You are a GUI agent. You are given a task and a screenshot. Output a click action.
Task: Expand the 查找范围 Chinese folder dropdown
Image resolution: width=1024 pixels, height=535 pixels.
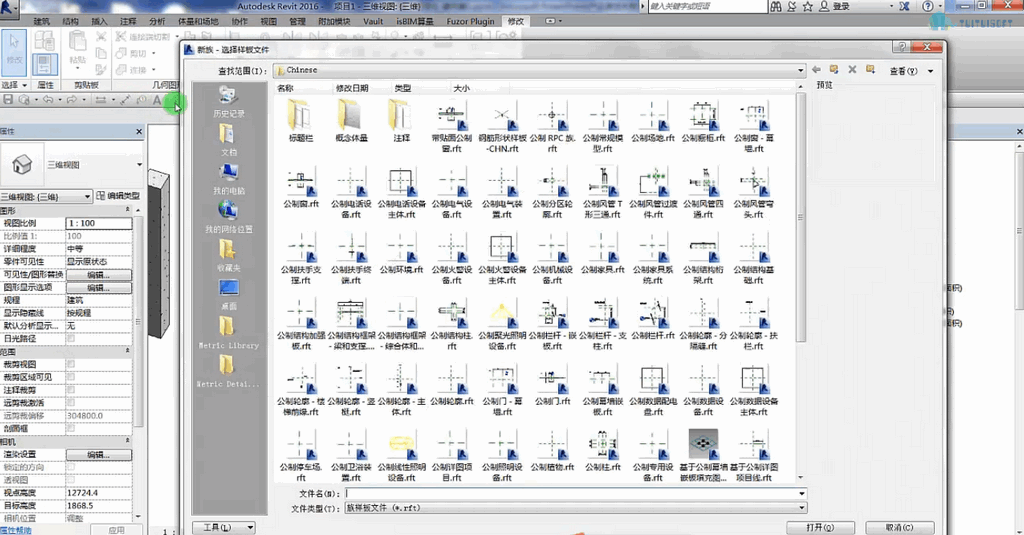tap(801, 70)
